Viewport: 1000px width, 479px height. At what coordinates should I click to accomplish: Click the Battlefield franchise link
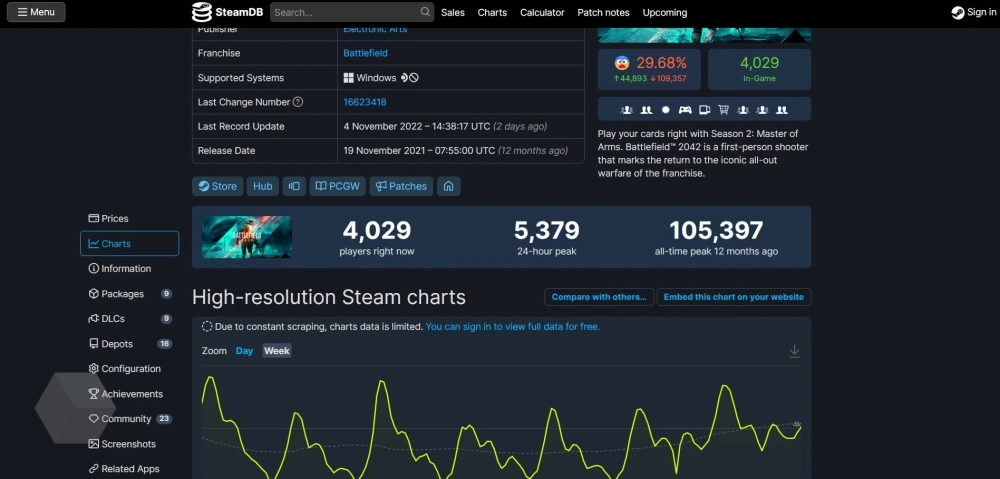pos(365,53)
